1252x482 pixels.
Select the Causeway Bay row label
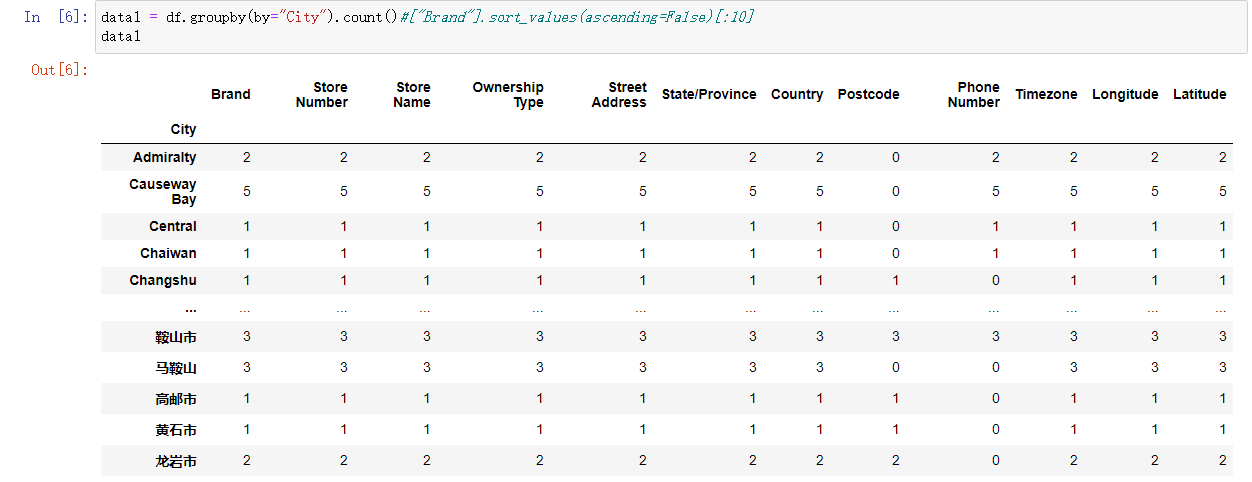pyautogui.click(x=163, y=191)
